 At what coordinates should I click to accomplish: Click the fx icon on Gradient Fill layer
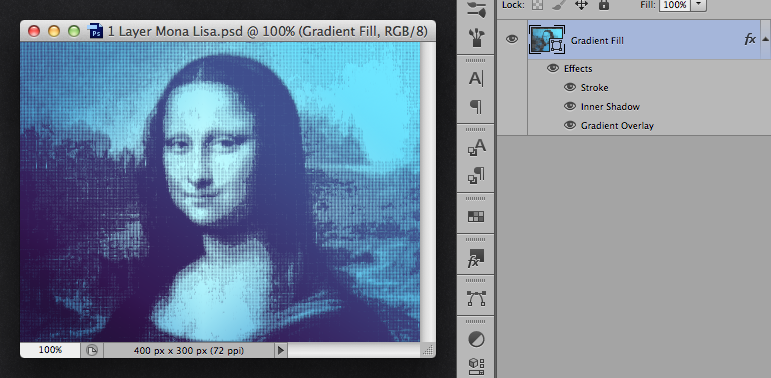[x=749, y=40]
